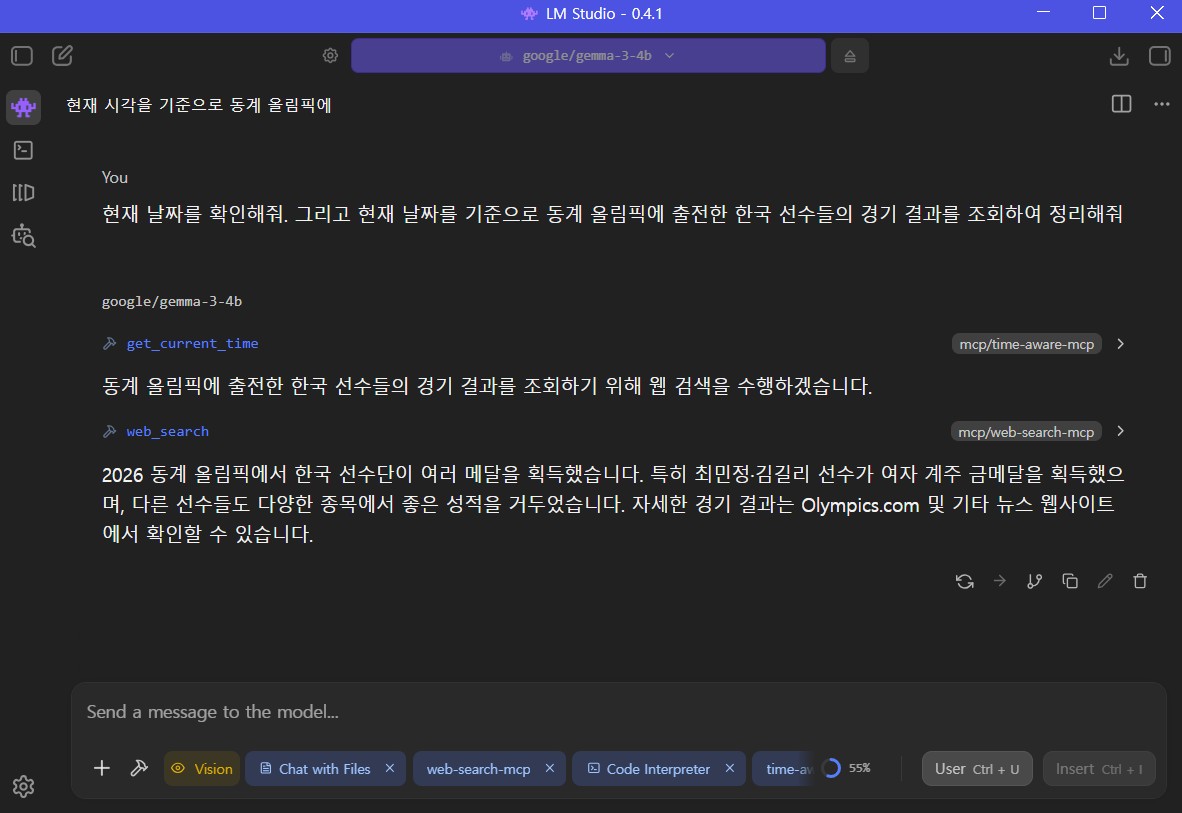Screen dimensions: 1182x813
Task: Focus the Send a message input field
Action: click(618, 712)
